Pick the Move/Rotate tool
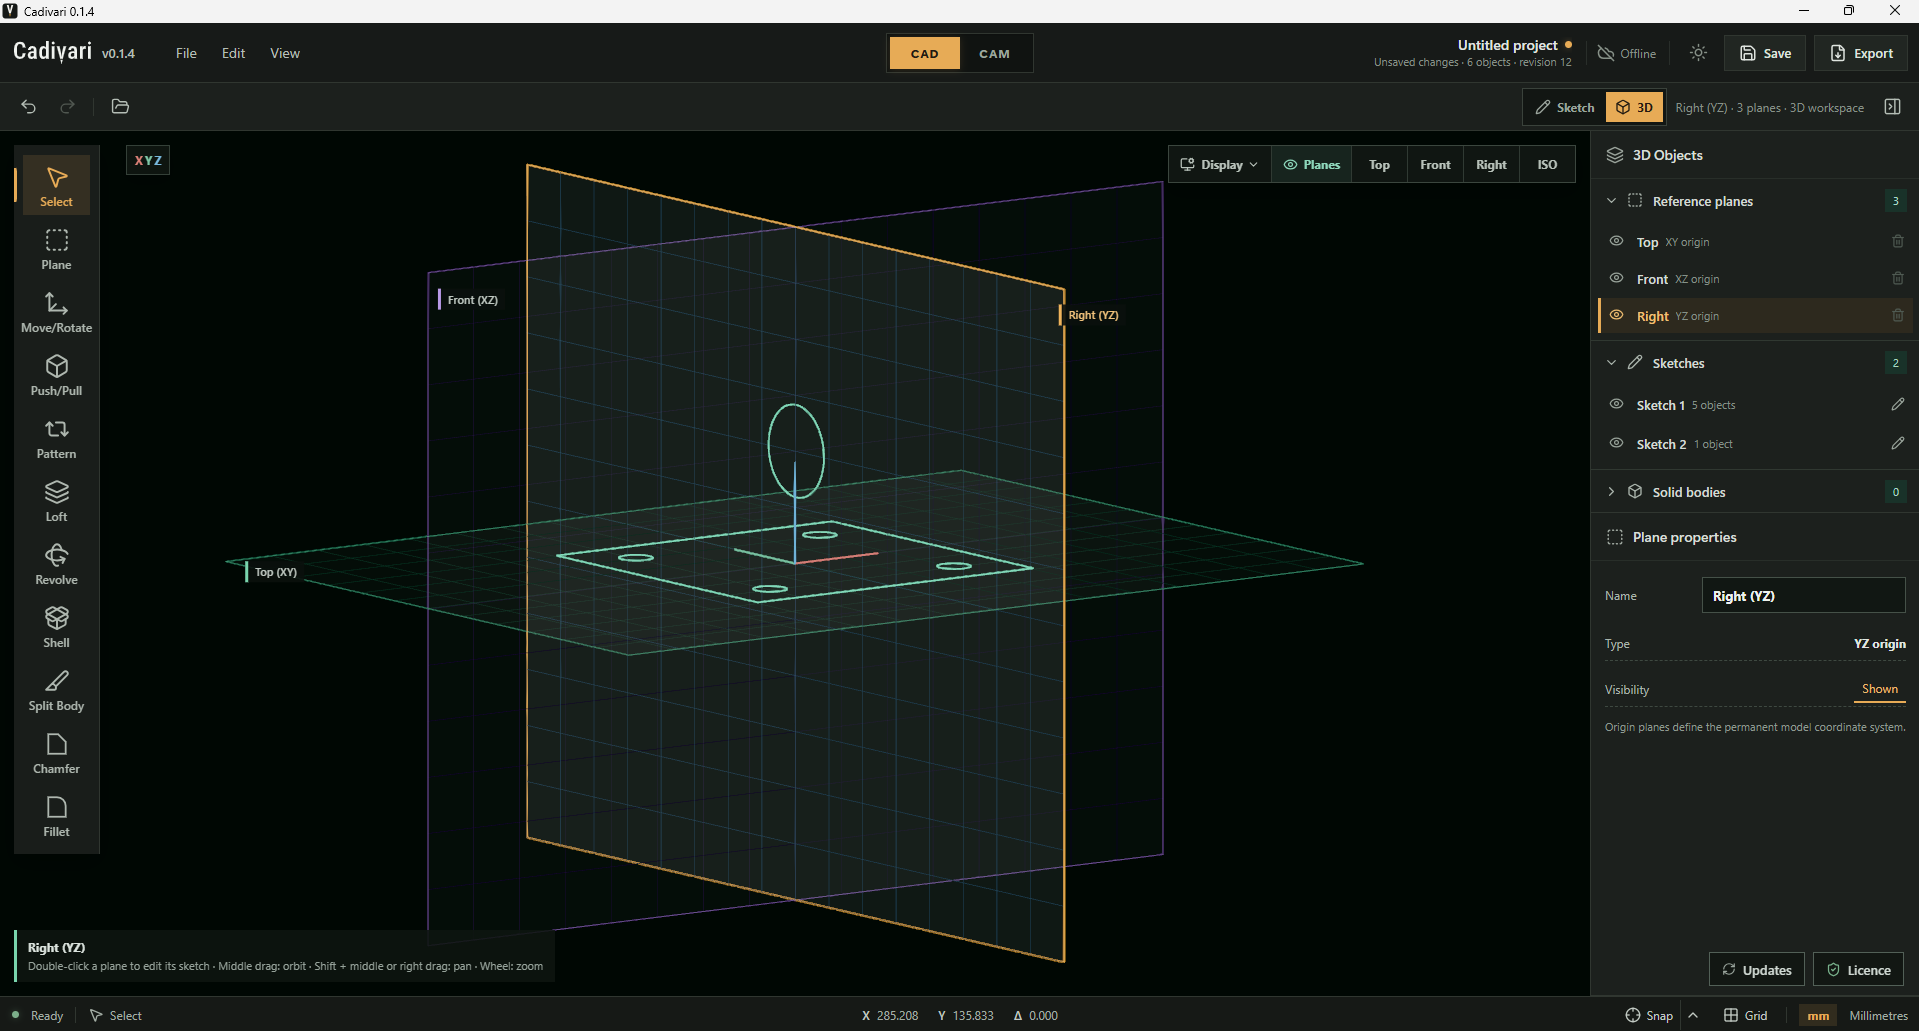This screenshot has height=1031, width=1919. [x=56, y=312]
